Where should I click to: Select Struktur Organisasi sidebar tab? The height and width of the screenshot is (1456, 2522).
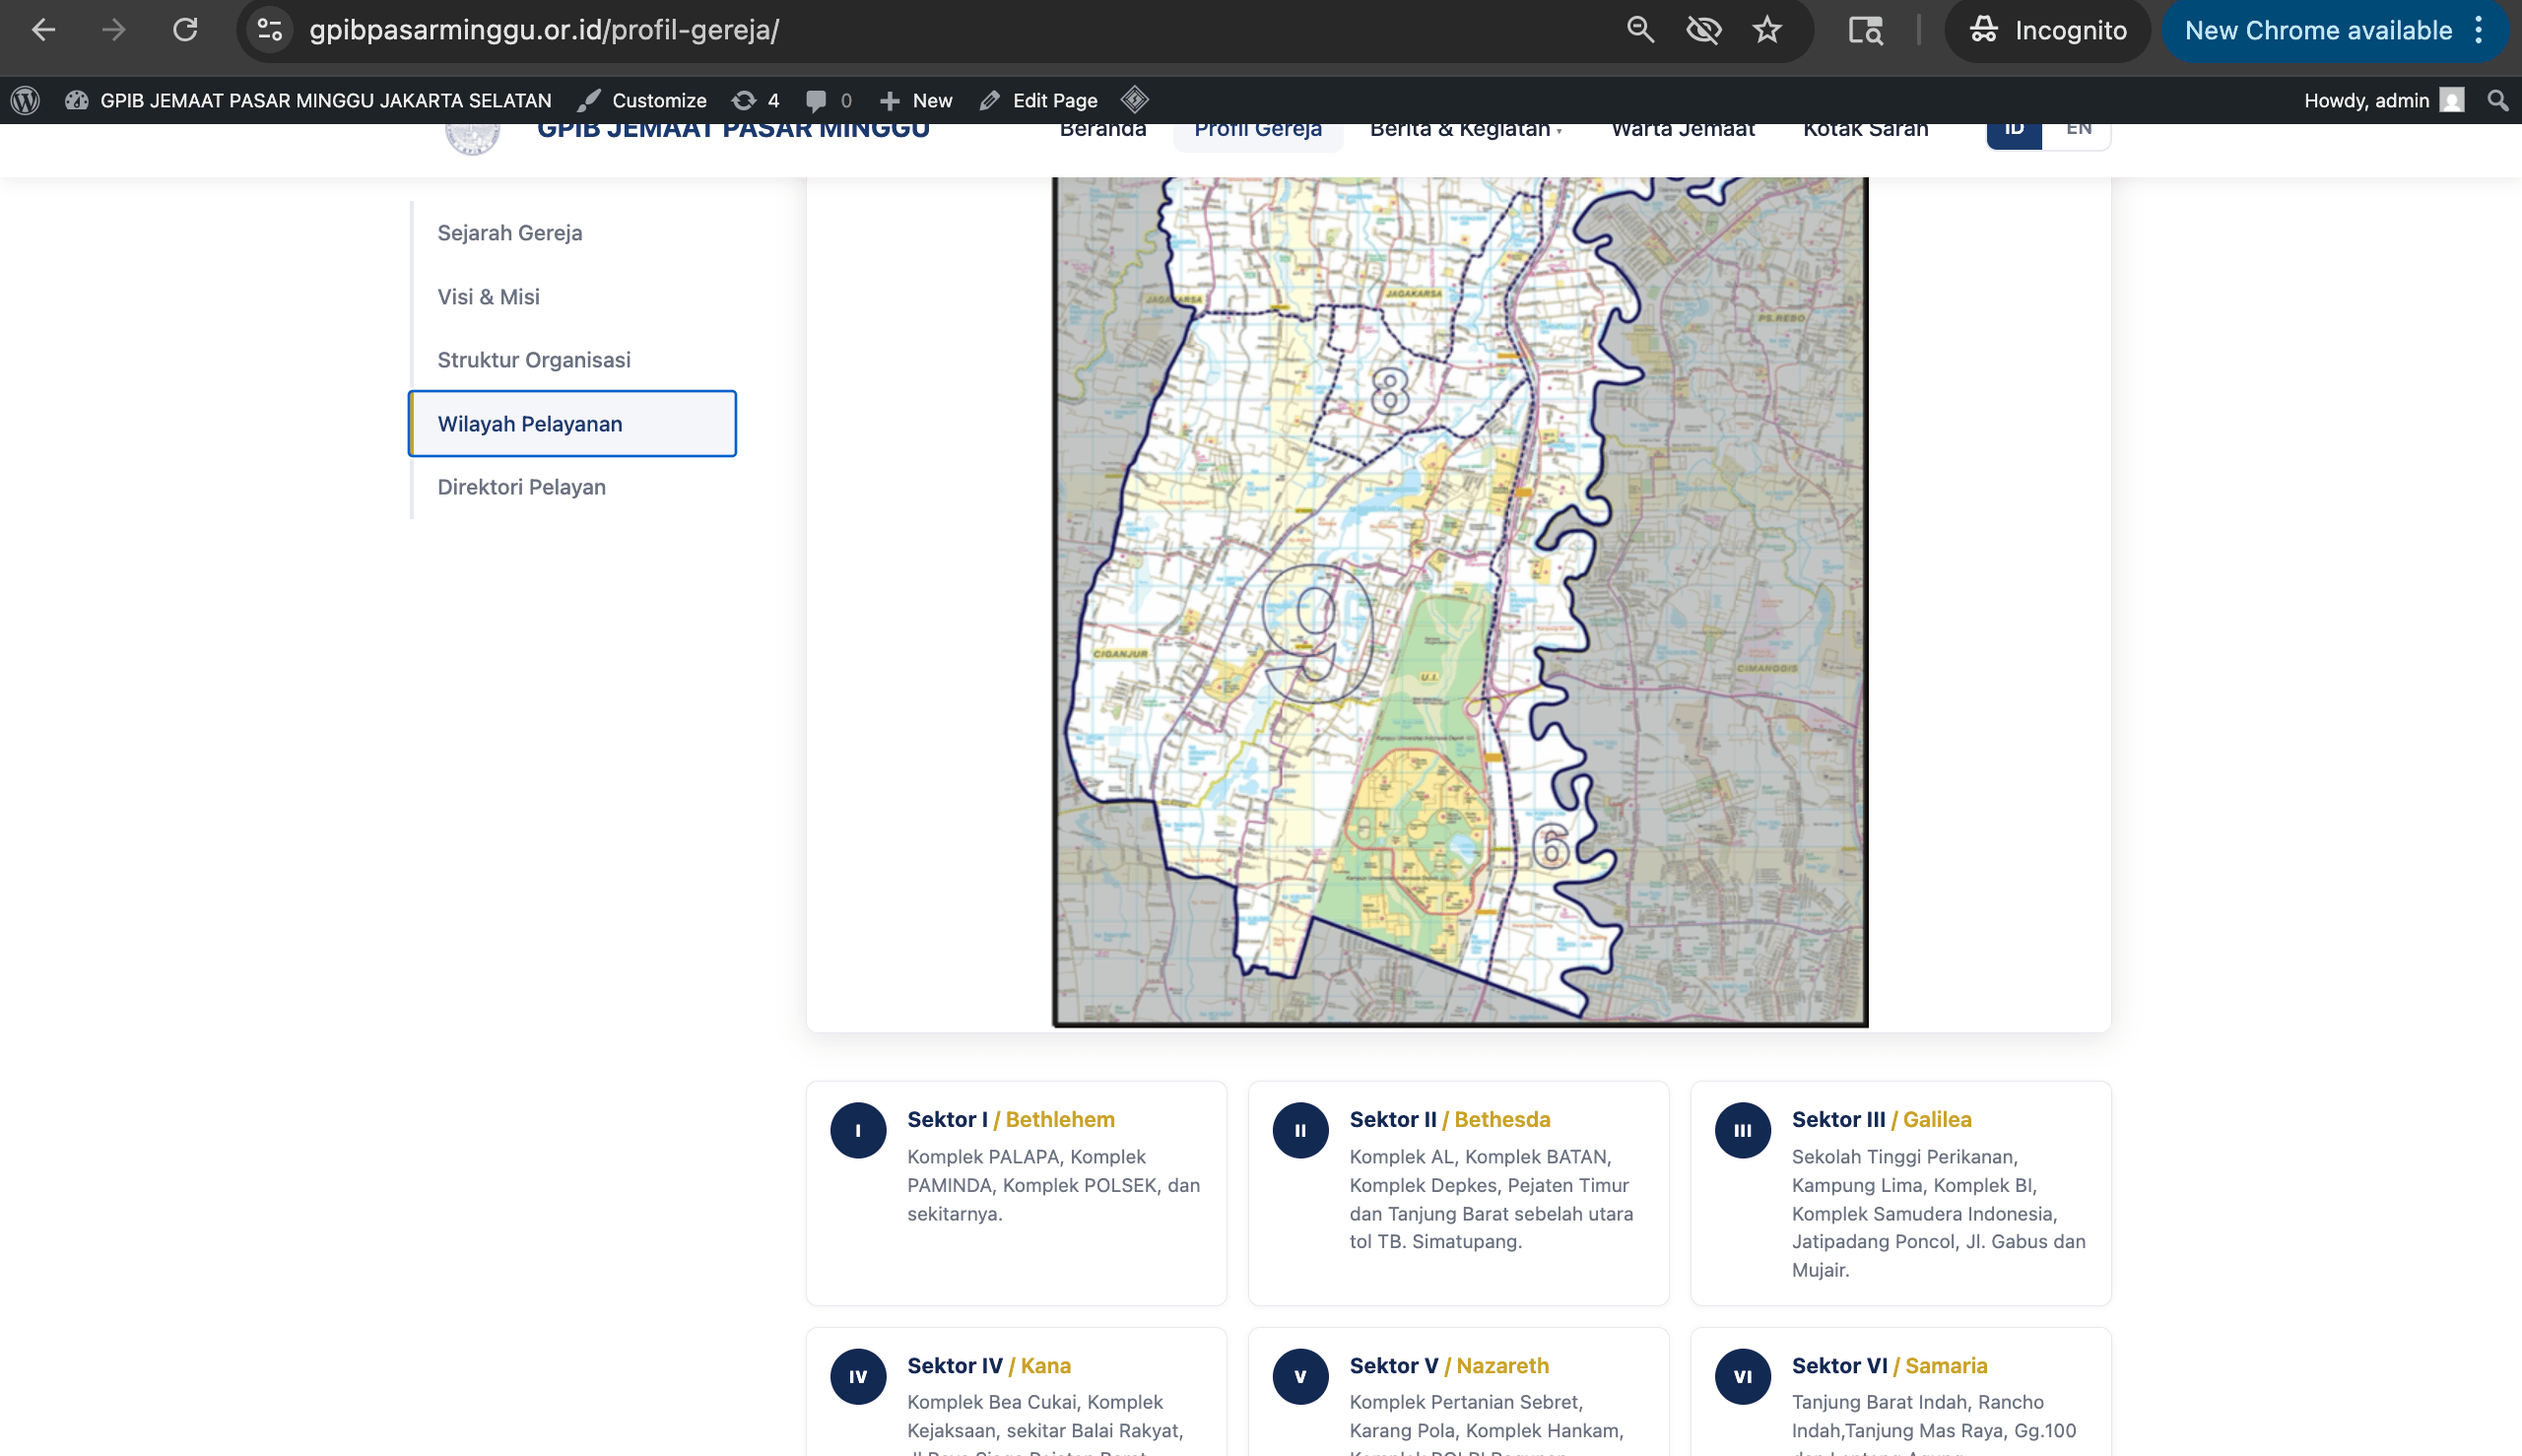pyautogui.click(x=574, y=360)
